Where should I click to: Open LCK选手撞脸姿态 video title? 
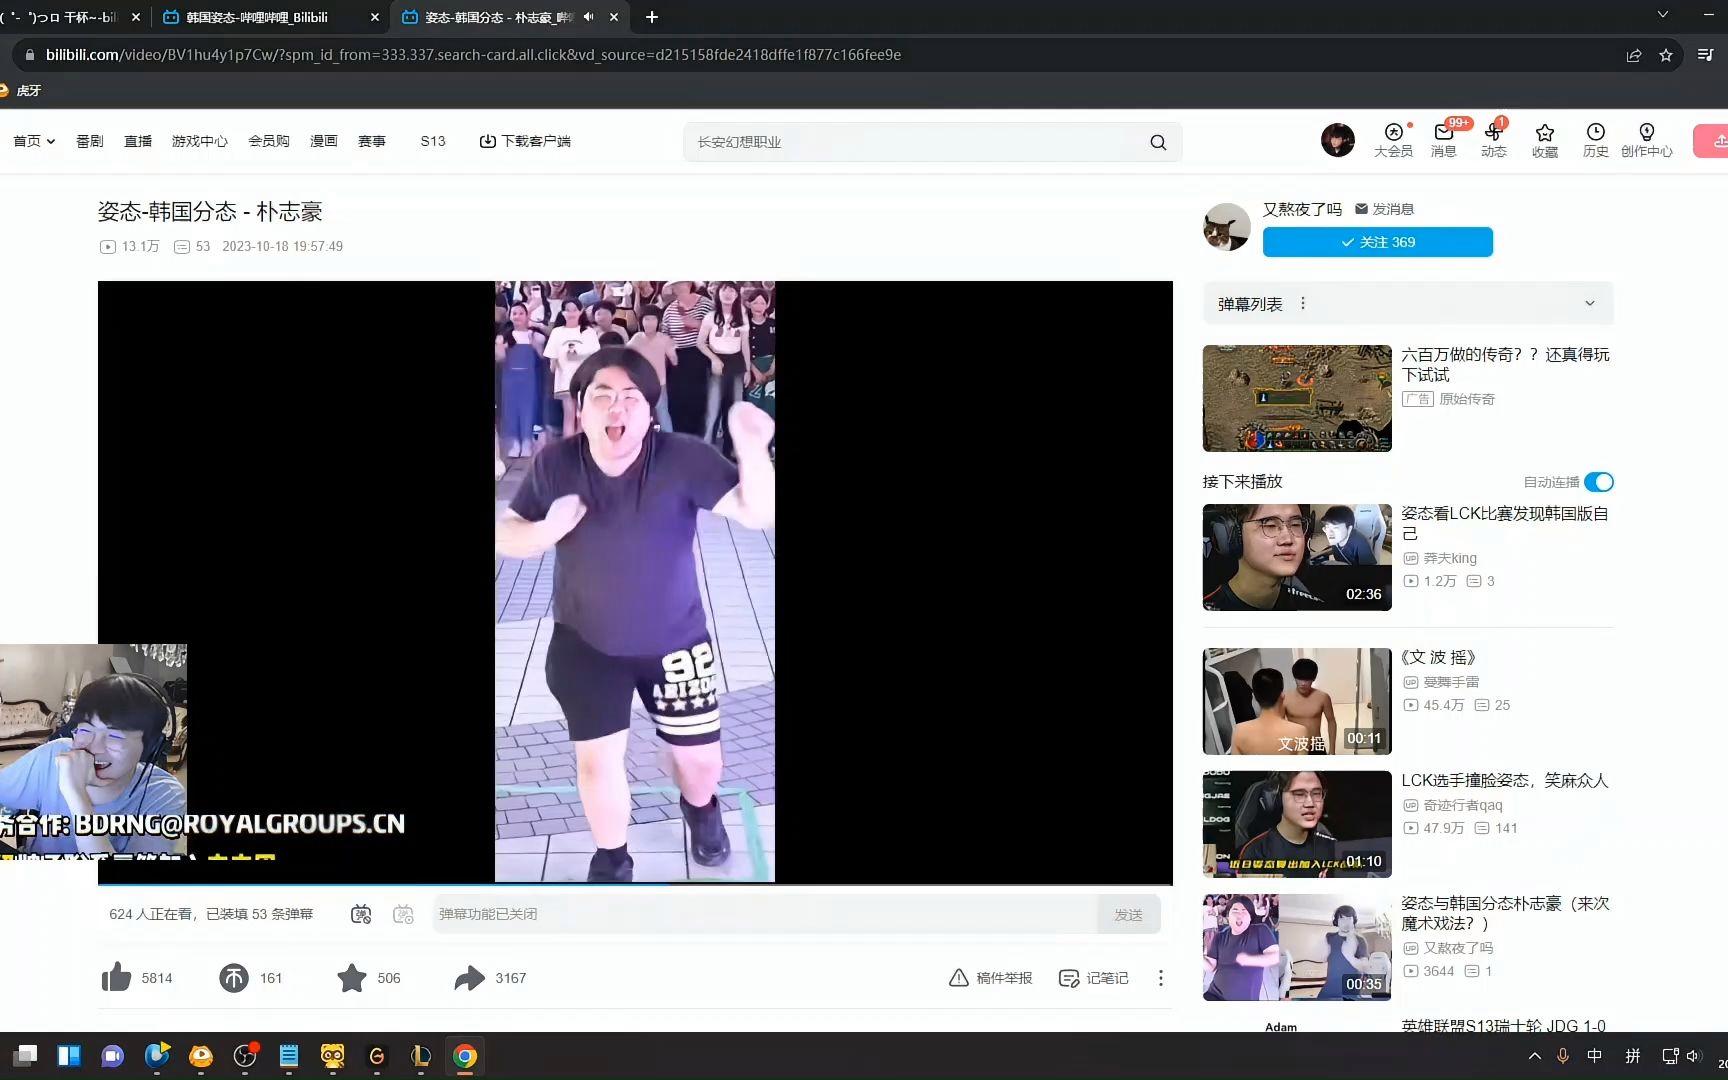coord(1505,780)
